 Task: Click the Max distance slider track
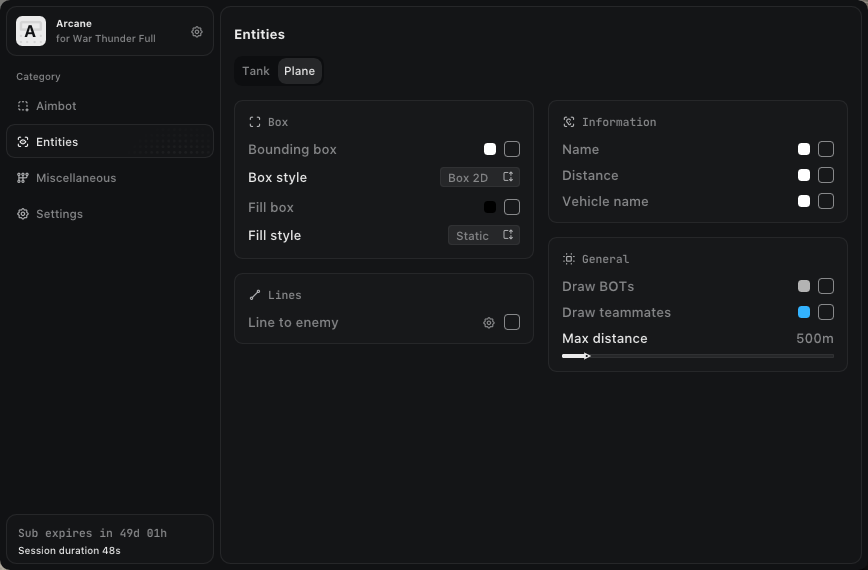point(698,356)
